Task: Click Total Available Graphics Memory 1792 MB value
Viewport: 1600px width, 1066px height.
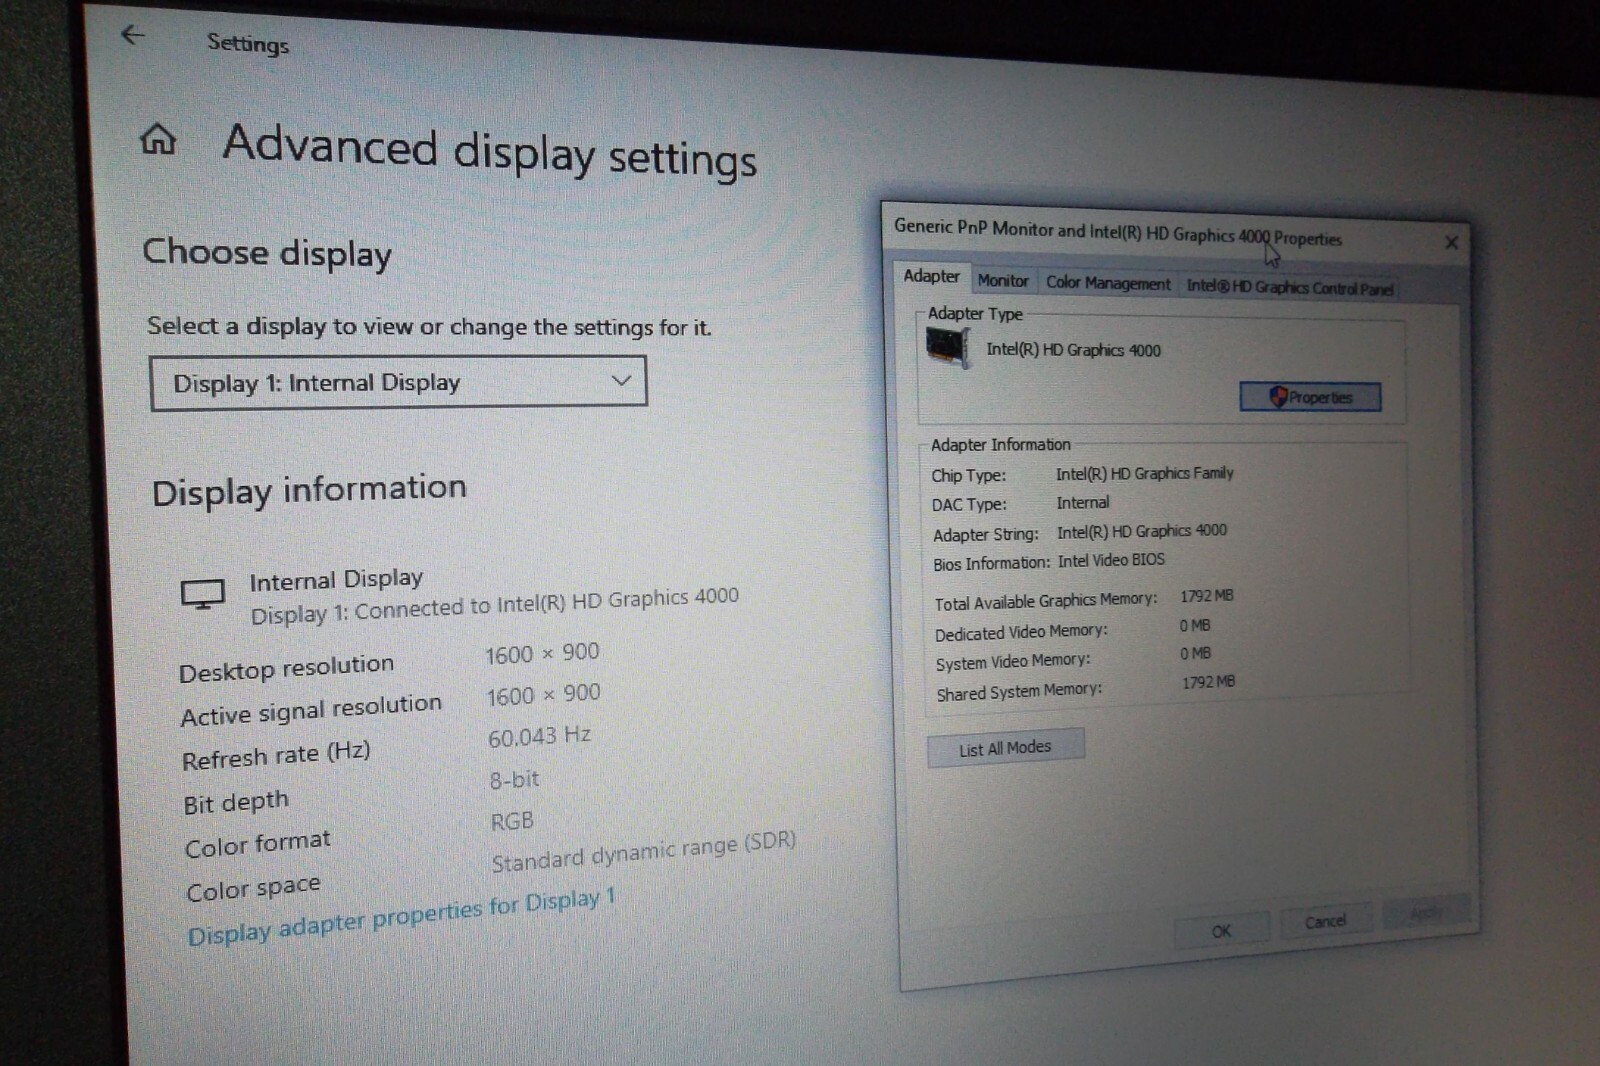Action: 1207,596
